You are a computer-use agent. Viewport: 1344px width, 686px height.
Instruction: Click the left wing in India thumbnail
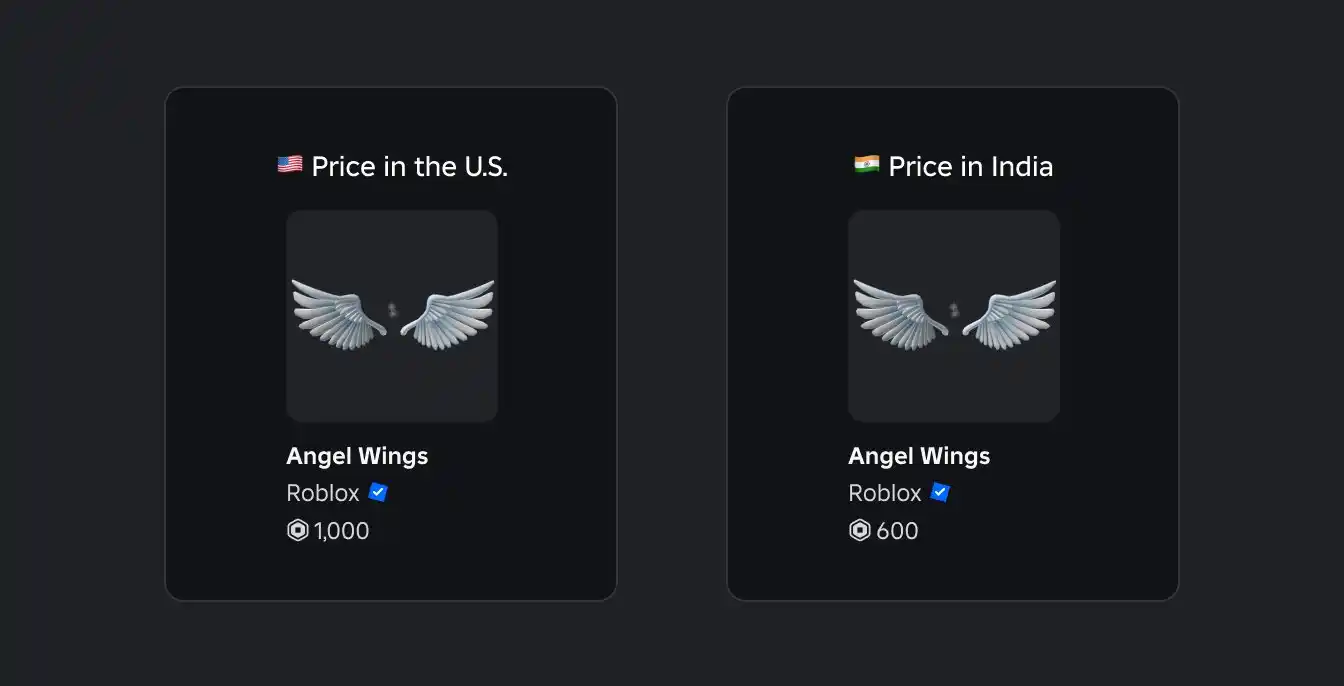[900, 314]
